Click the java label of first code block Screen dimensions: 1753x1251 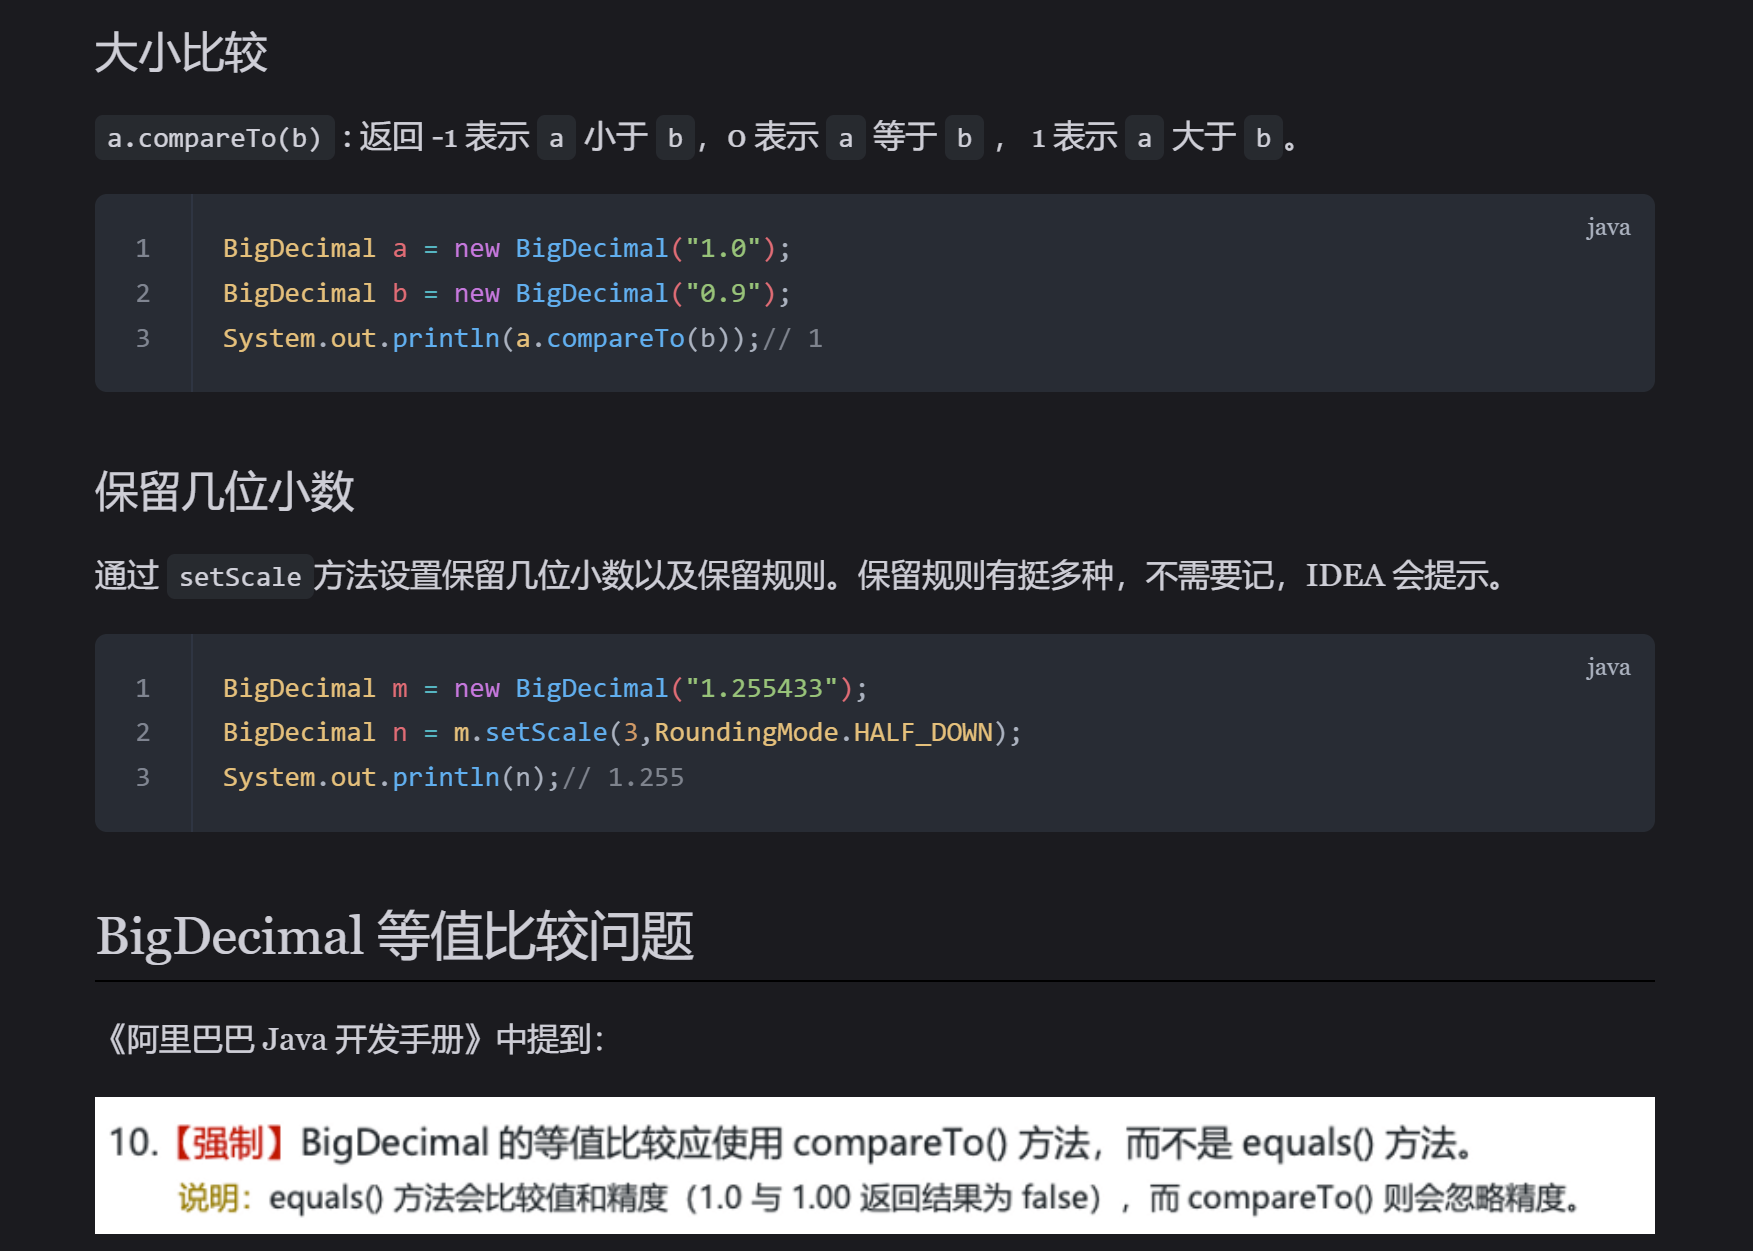pos(1607,228)
